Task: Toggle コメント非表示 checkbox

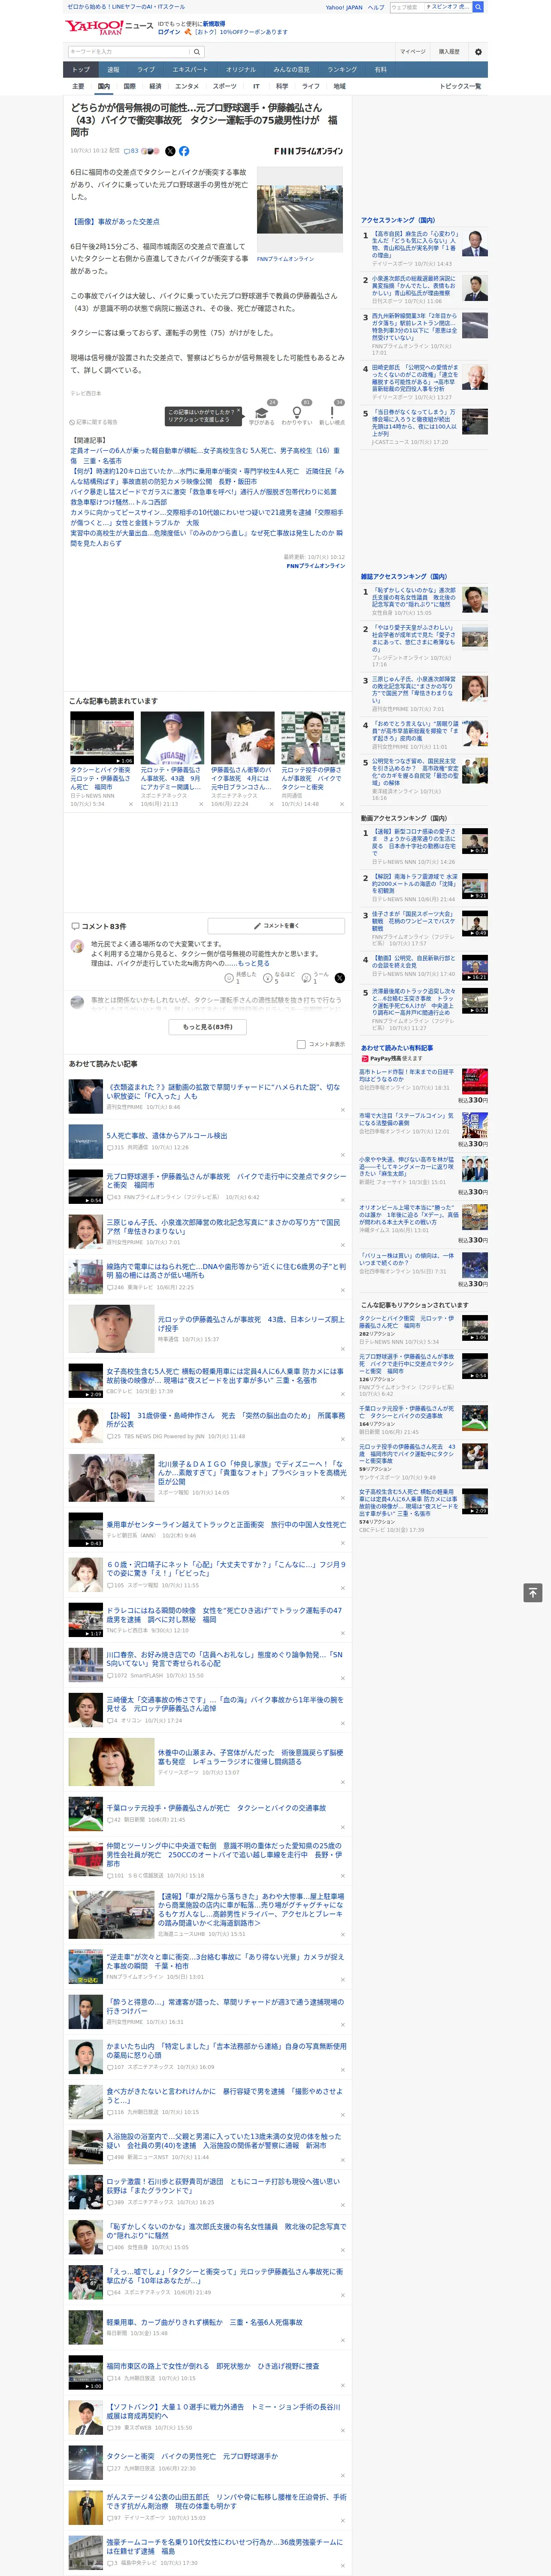Action: point(301,1044)
